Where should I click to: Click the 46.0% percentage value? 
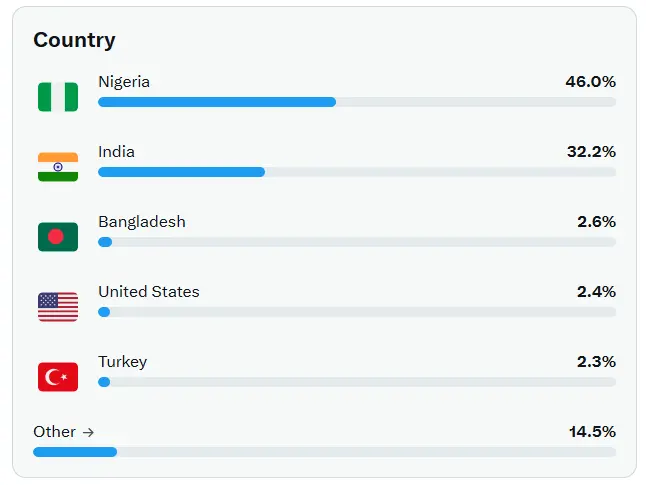[x=590, y=82]
